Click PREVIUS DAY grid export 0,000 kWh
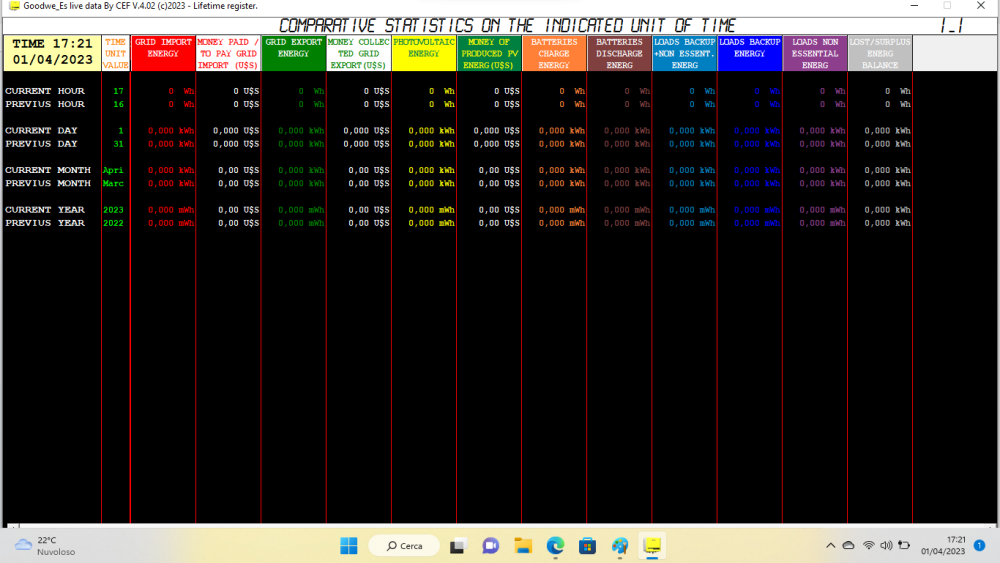The width and height of the screenshot is (1000, 563). coord(301,143)
